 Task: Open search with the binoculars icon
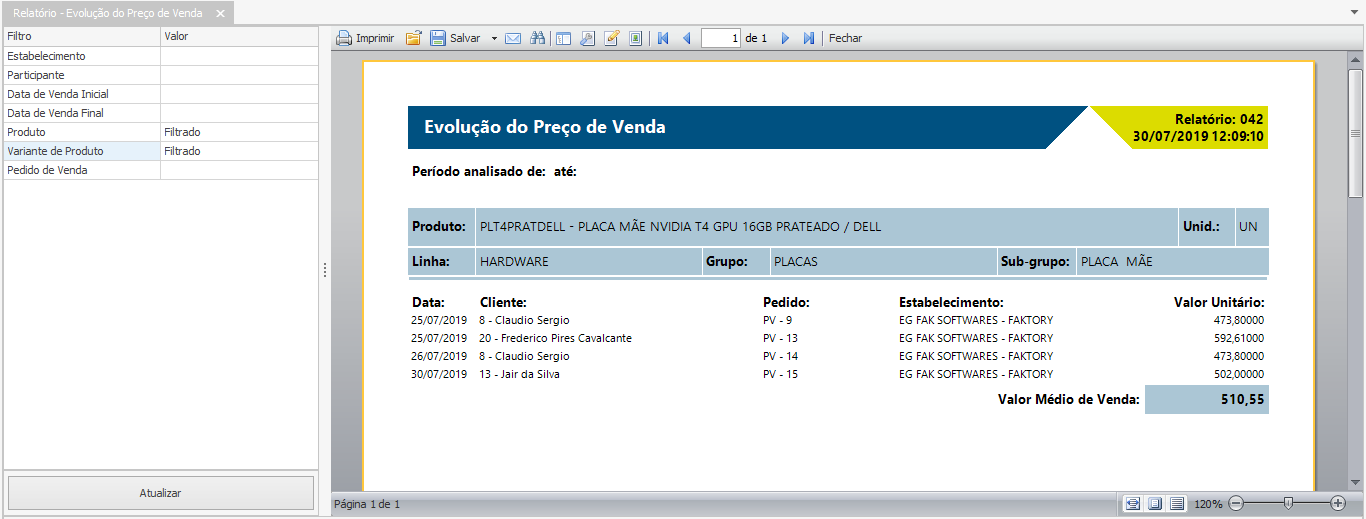537,38
